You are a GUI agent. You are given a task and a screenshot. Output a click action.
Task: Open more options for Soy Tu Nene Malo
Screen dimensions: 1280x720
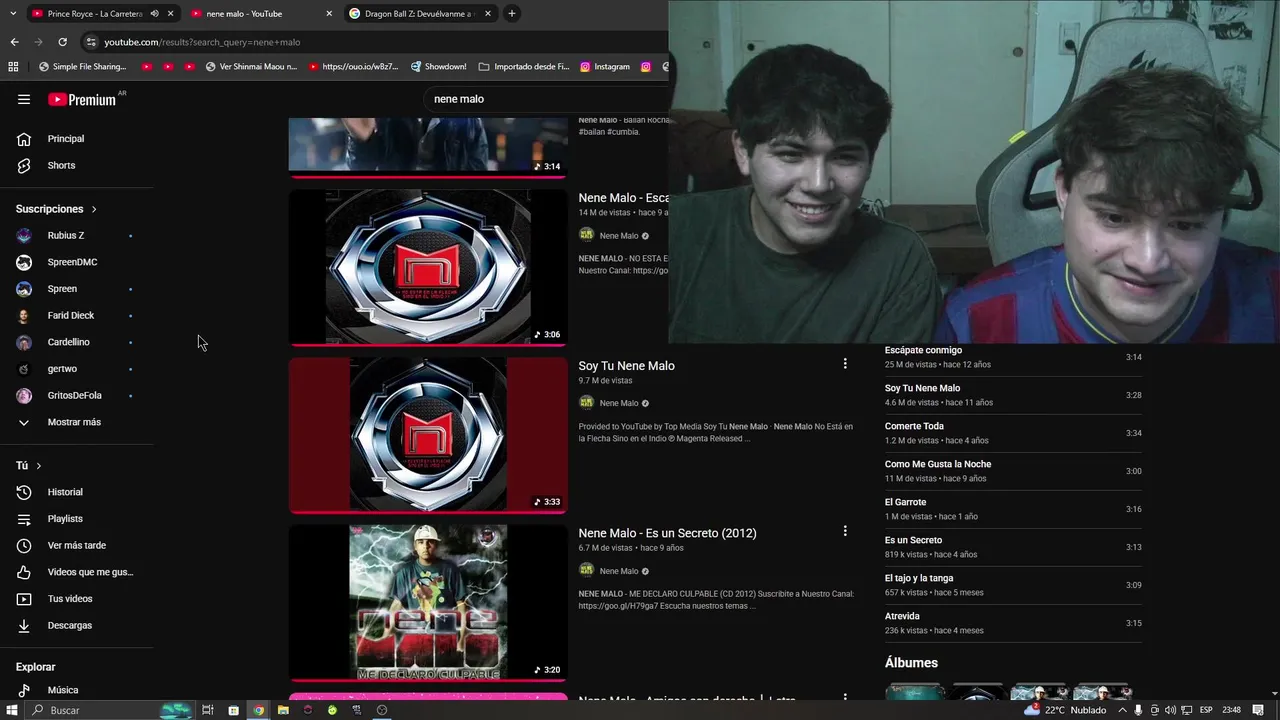(845, 364)
